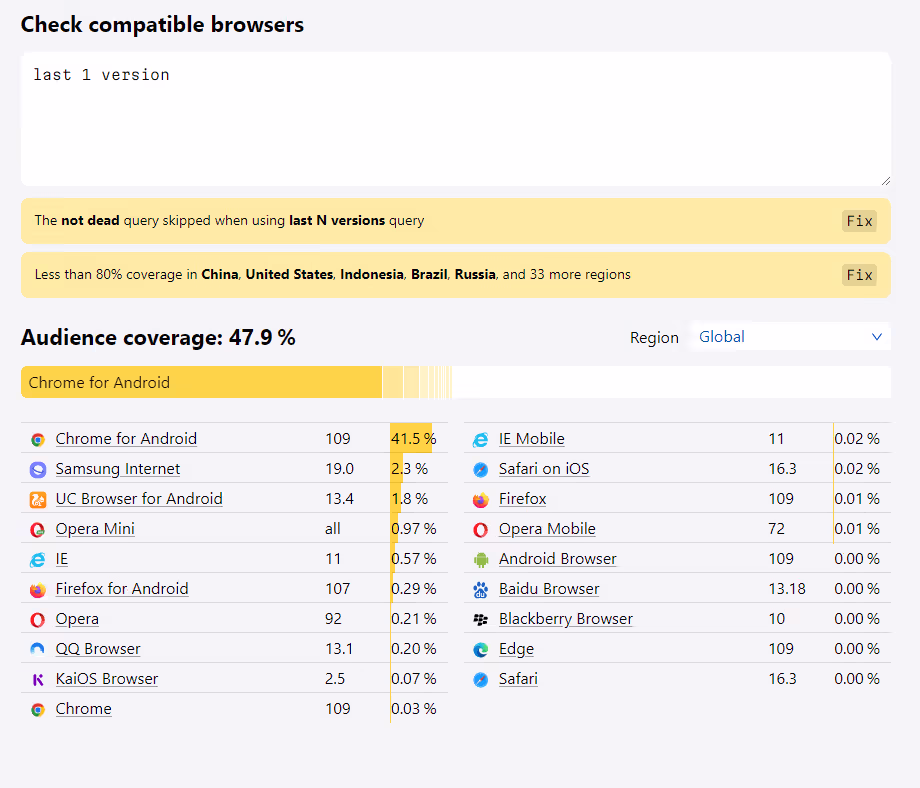
Task: Open the Opera Mobile link
Action: tap(547, 529)
